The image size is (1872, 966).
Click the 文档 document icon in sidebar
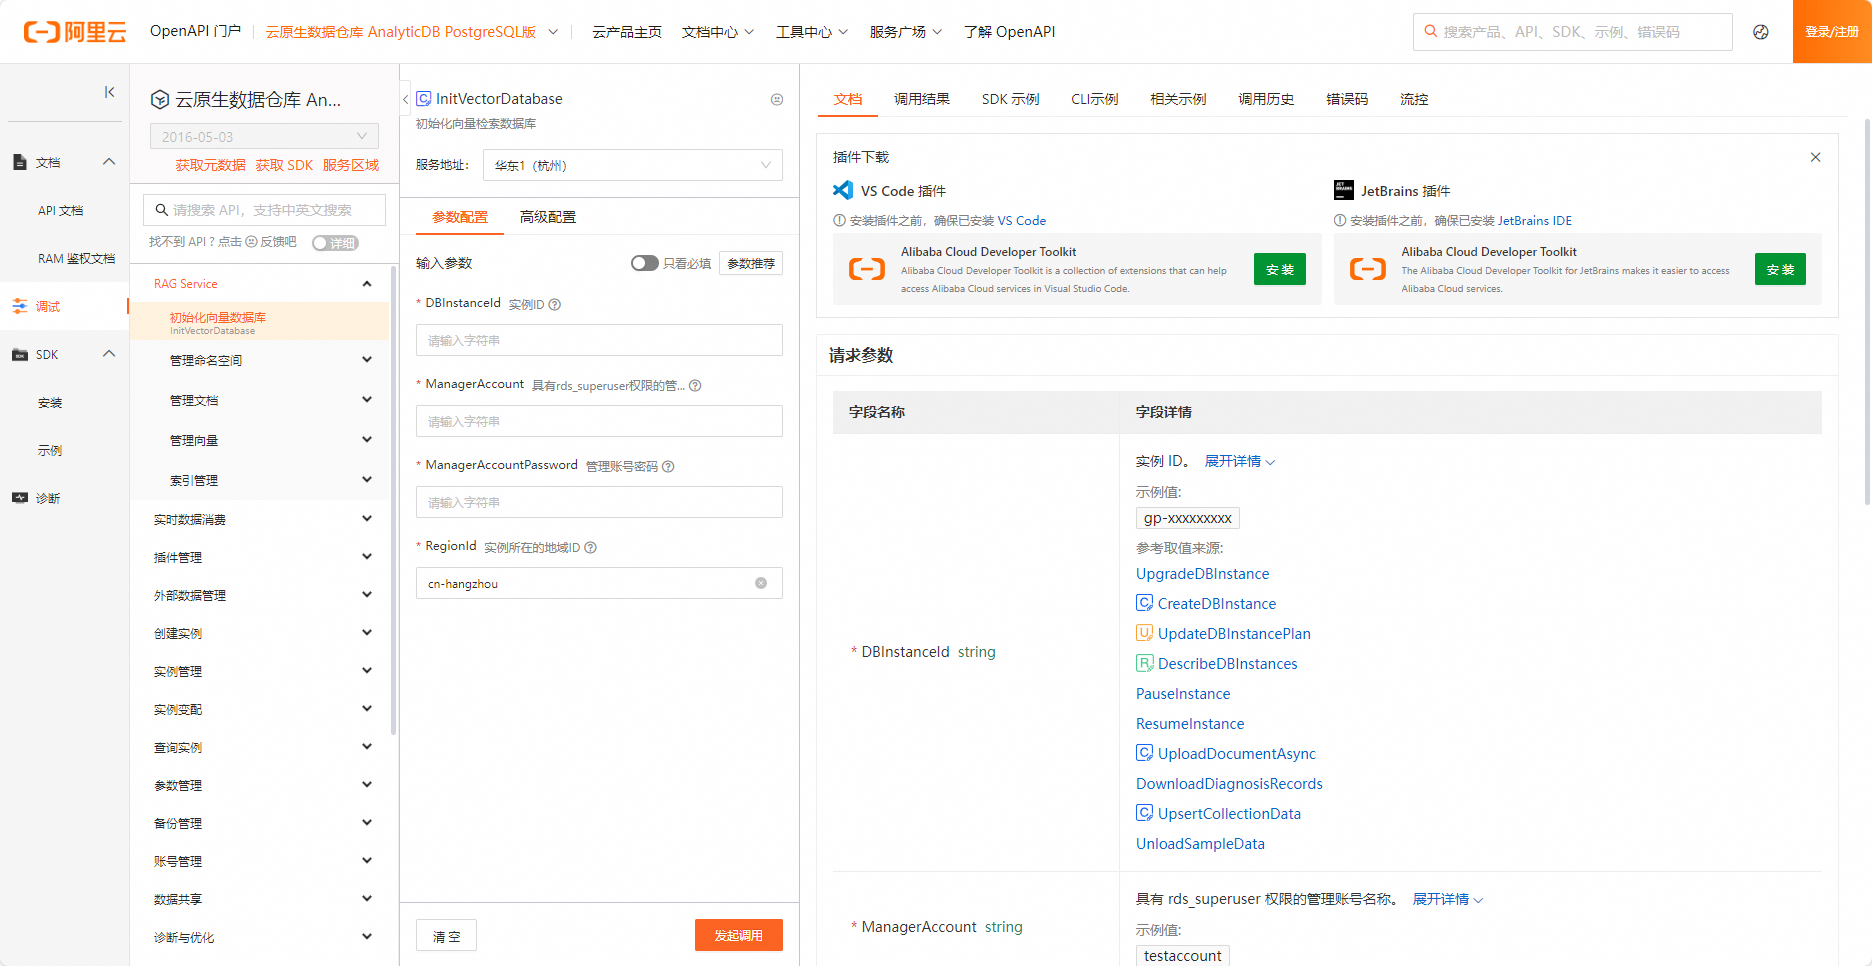[20, 162]
